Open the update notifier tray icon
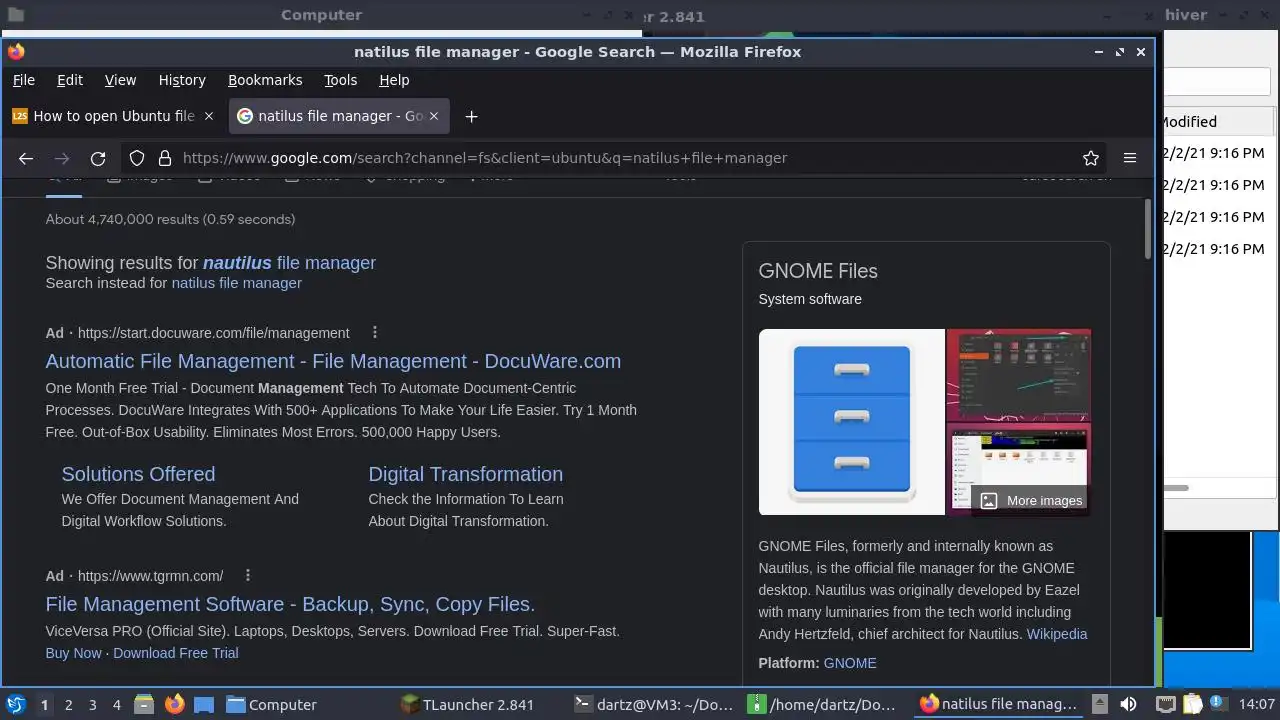The image size is (1280, 720). (1219, 704)
